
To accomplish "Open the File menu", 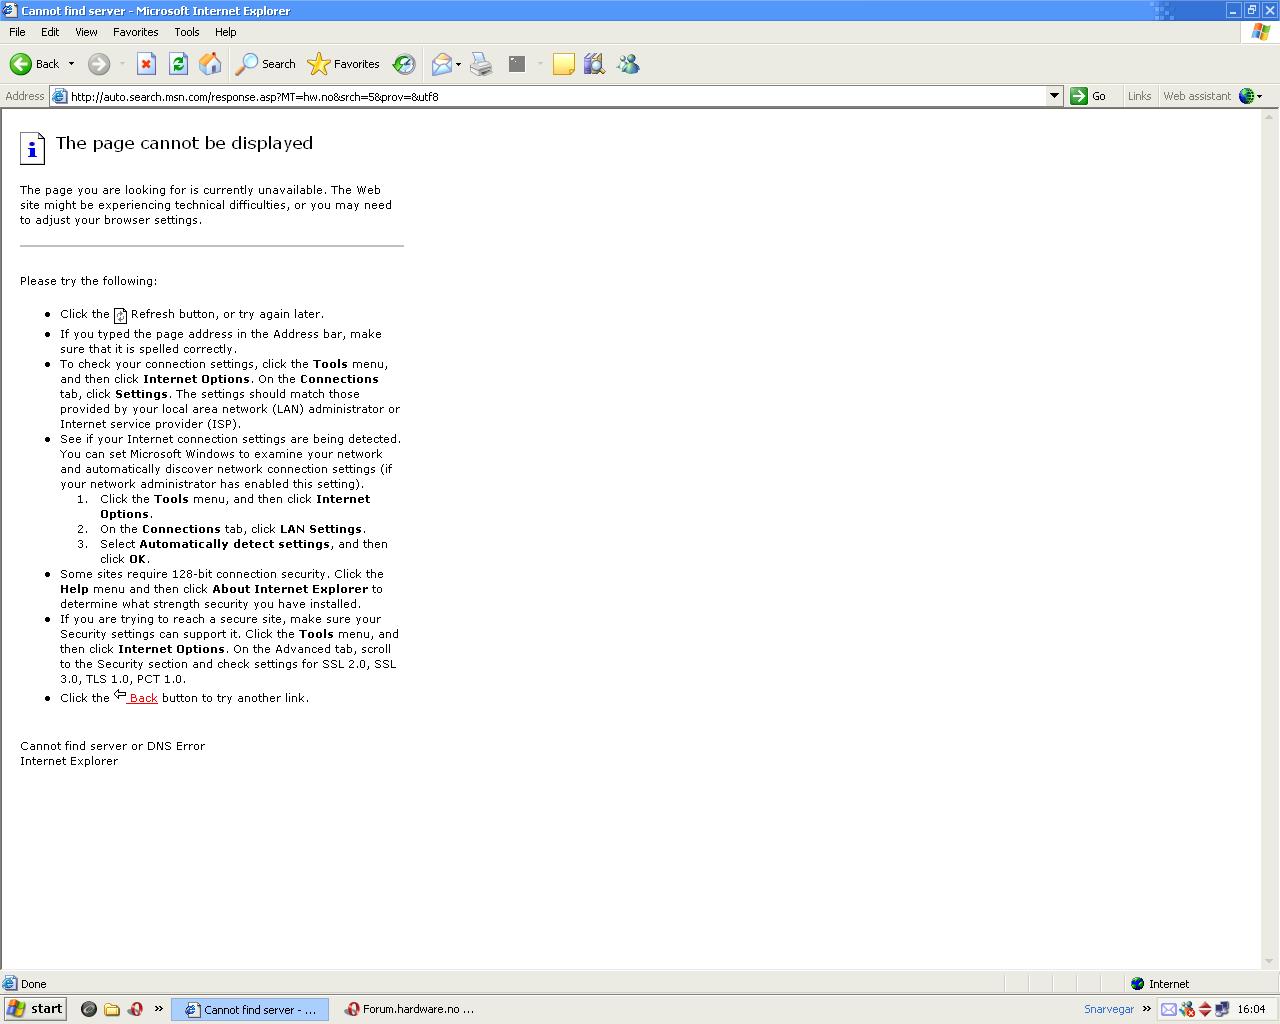I will tap(17, 32).
